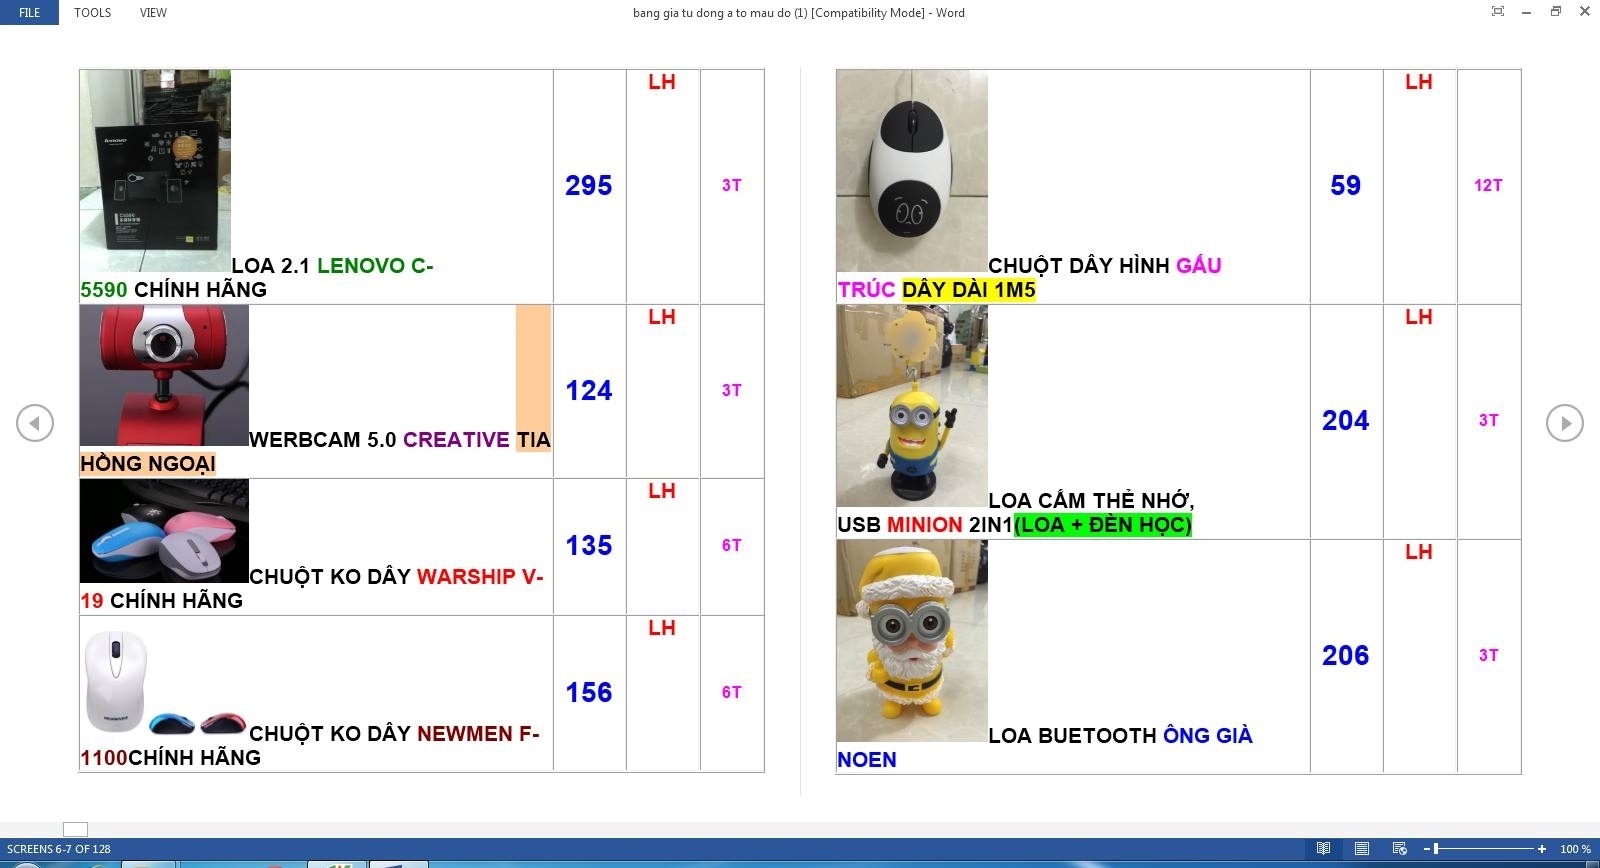Click the text 5590 CHÍNH HÃNG
The image size is (1600, 868).
click(174, 290)
